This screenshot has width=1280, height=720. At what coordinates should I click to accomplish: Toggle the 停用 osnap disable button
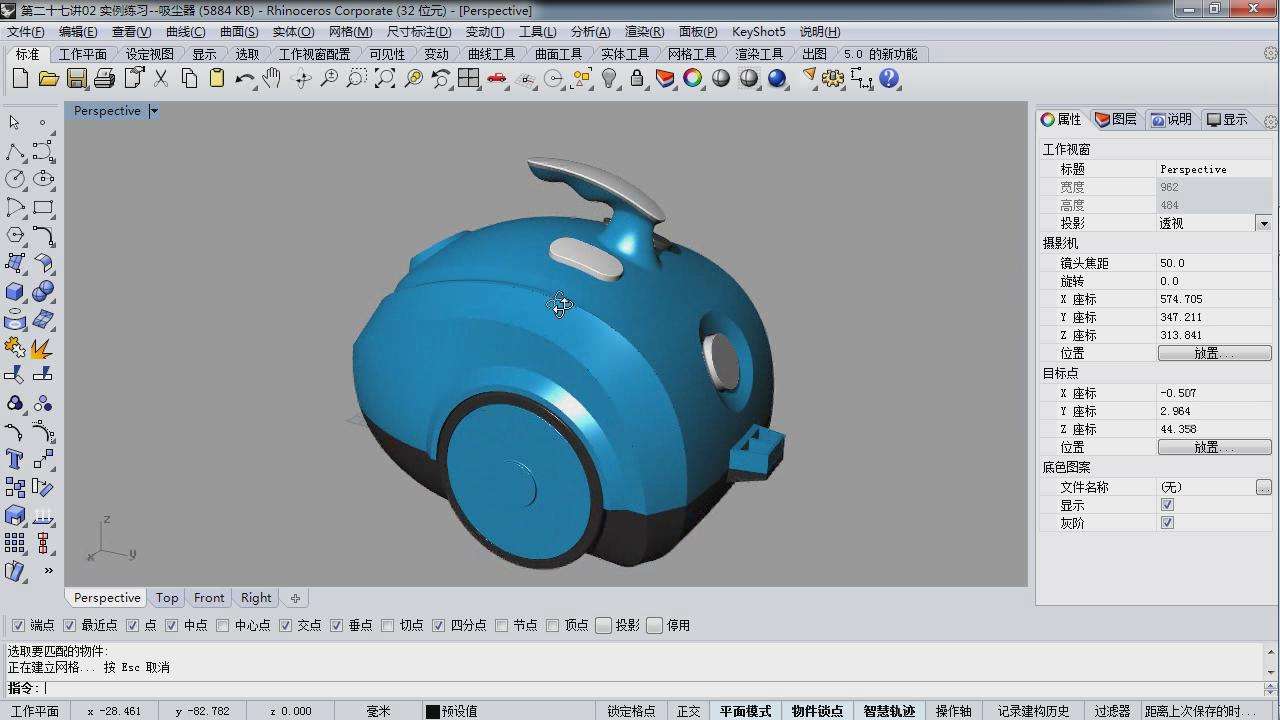(x=655, y=625)
